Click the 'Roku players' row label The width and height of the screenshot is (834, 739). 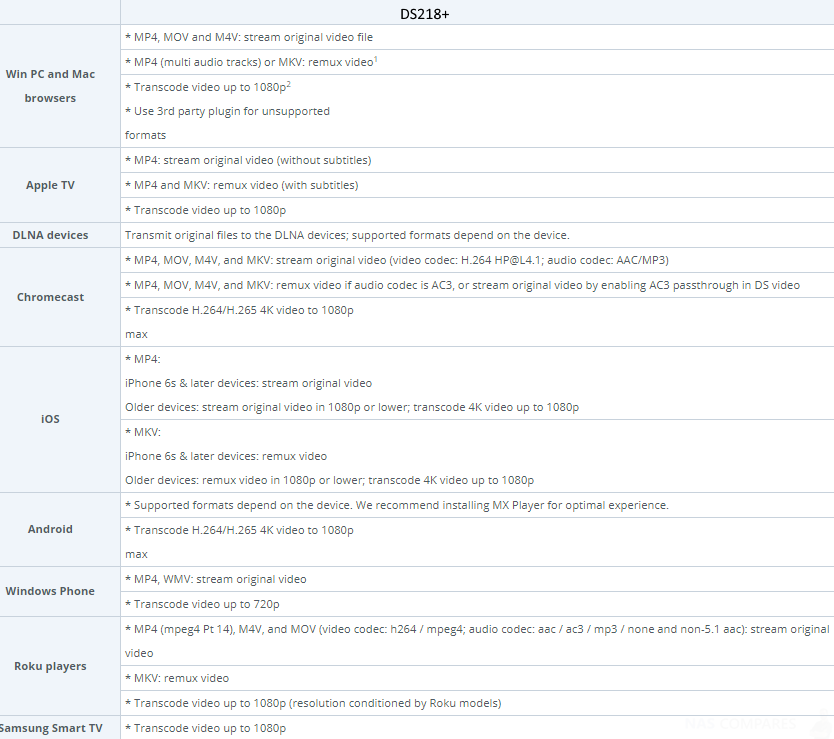[51, 666]
